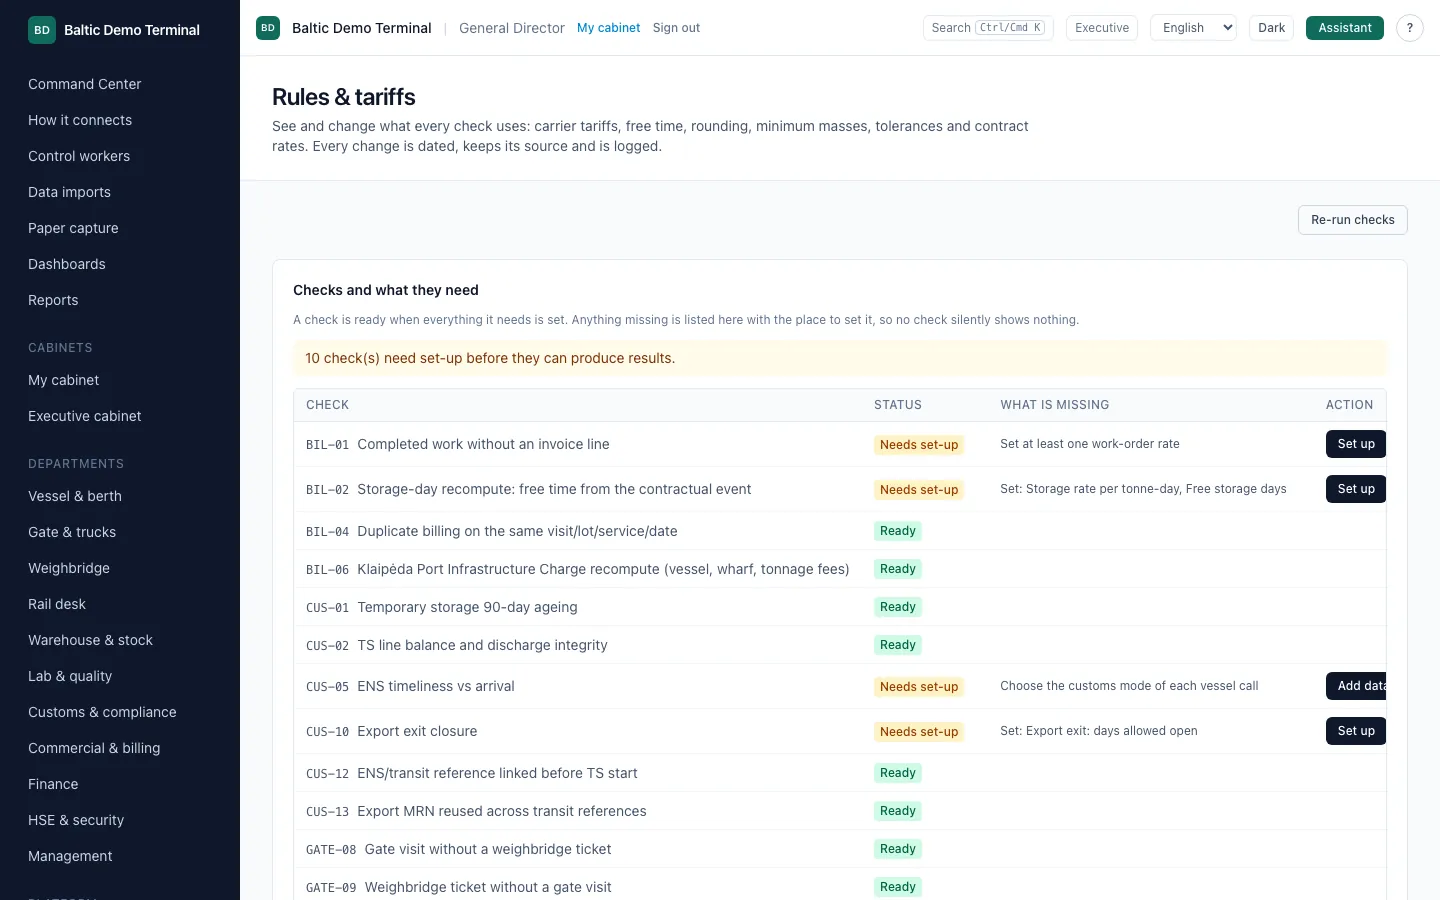Click Set up for BIL-02 storage-day recompute
The height and width of the screenshot is (900, 1440).
click(1356, 489)
